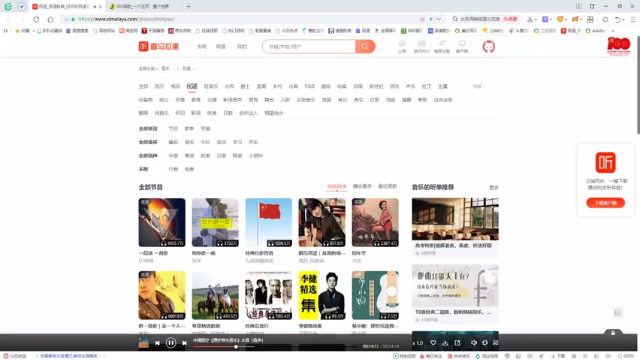
Task: Open the 发现 discover nav item
Action: click(x=202, y=47)
